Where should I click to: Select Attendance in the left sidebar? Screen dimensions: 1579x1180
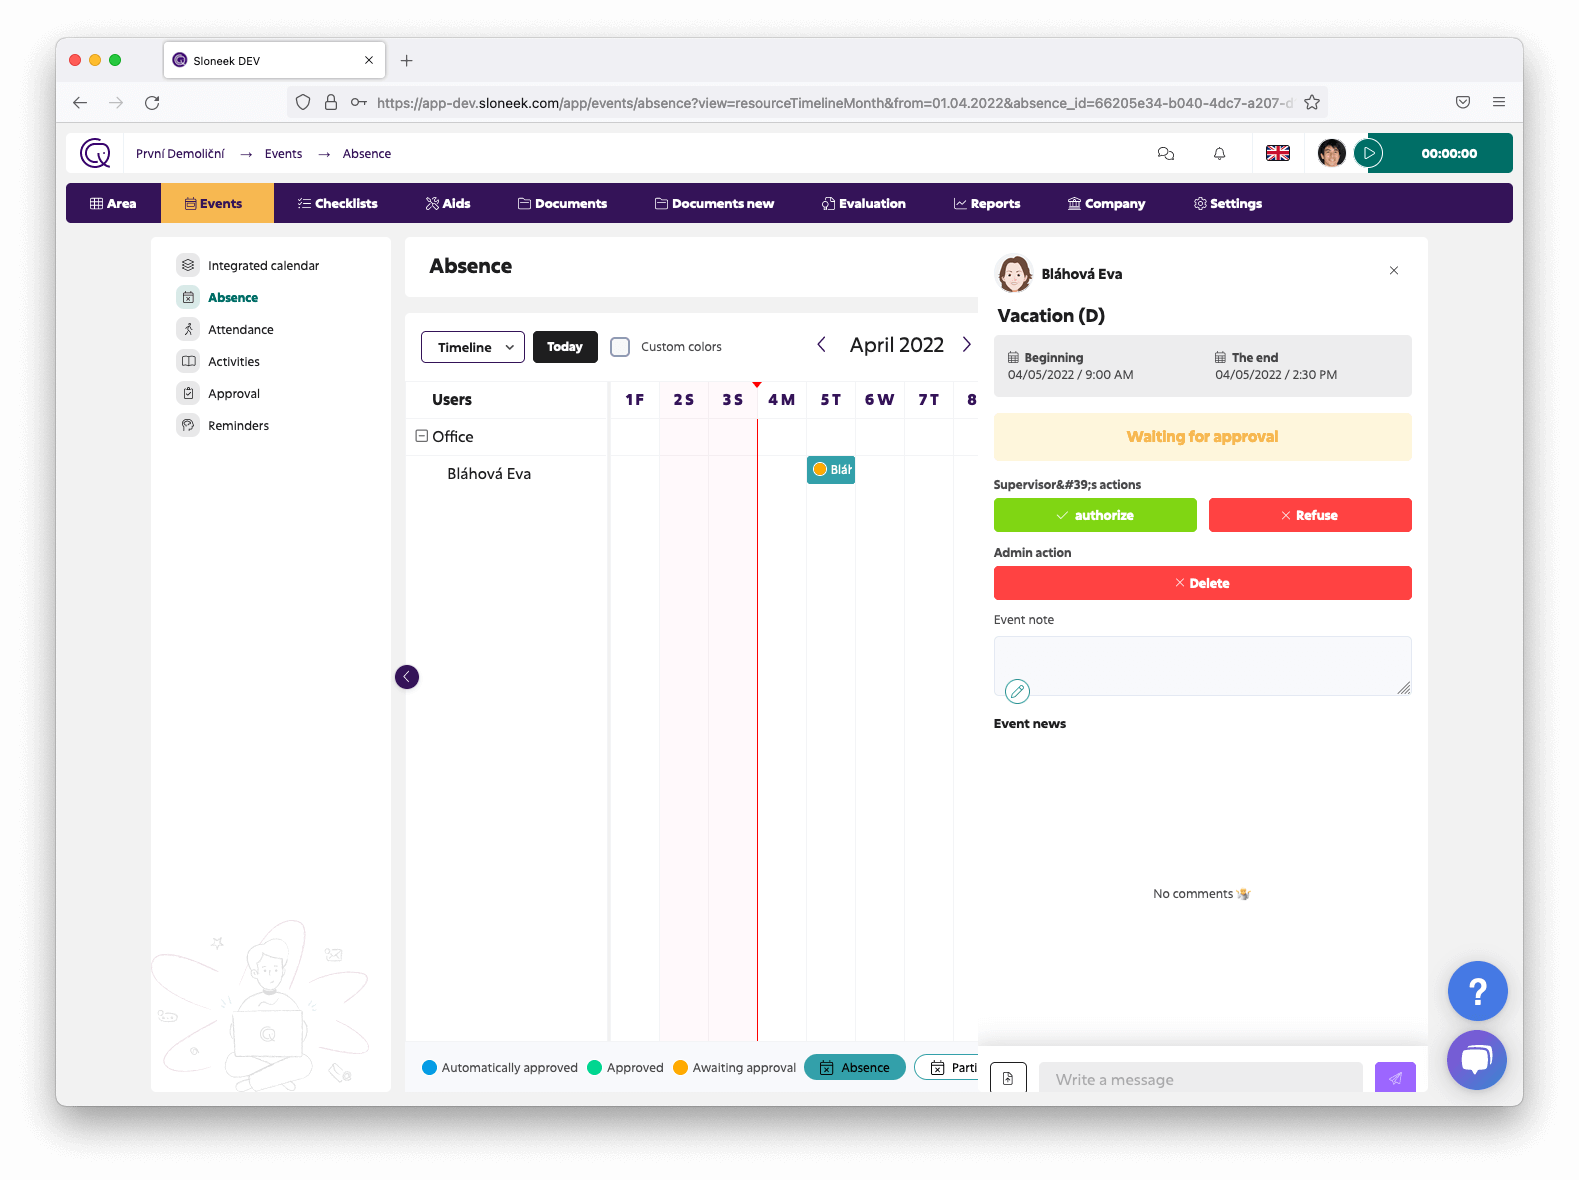(240, 330)
